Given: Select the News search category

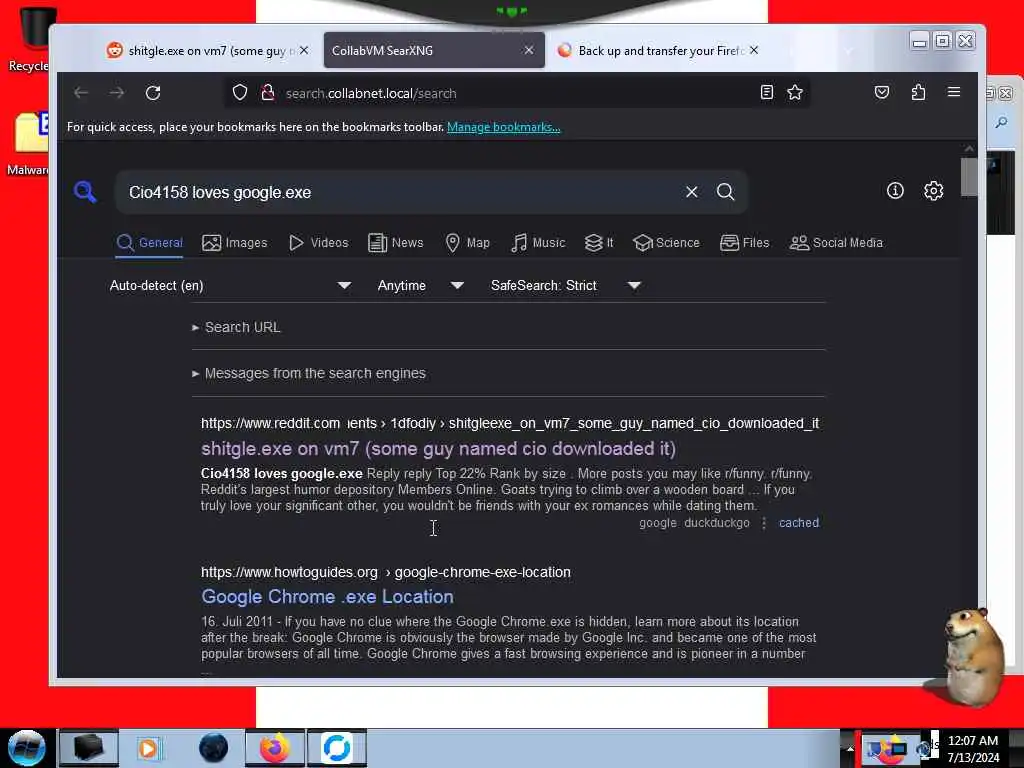Looking at the screenshot, I should (x=396, y=243).
